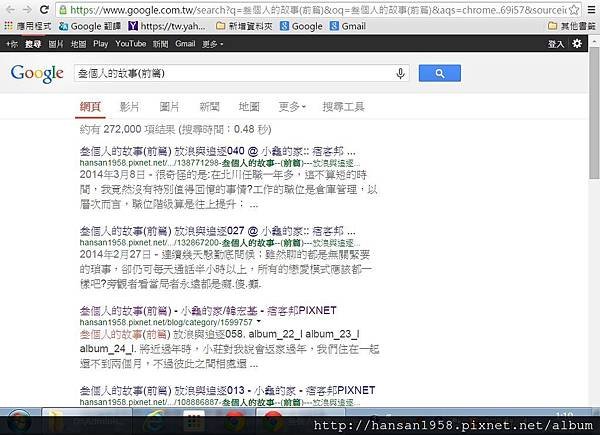Expand 更多 dropdown in results tabs
This screenshot has height=435, width=600.
(292, 107)
